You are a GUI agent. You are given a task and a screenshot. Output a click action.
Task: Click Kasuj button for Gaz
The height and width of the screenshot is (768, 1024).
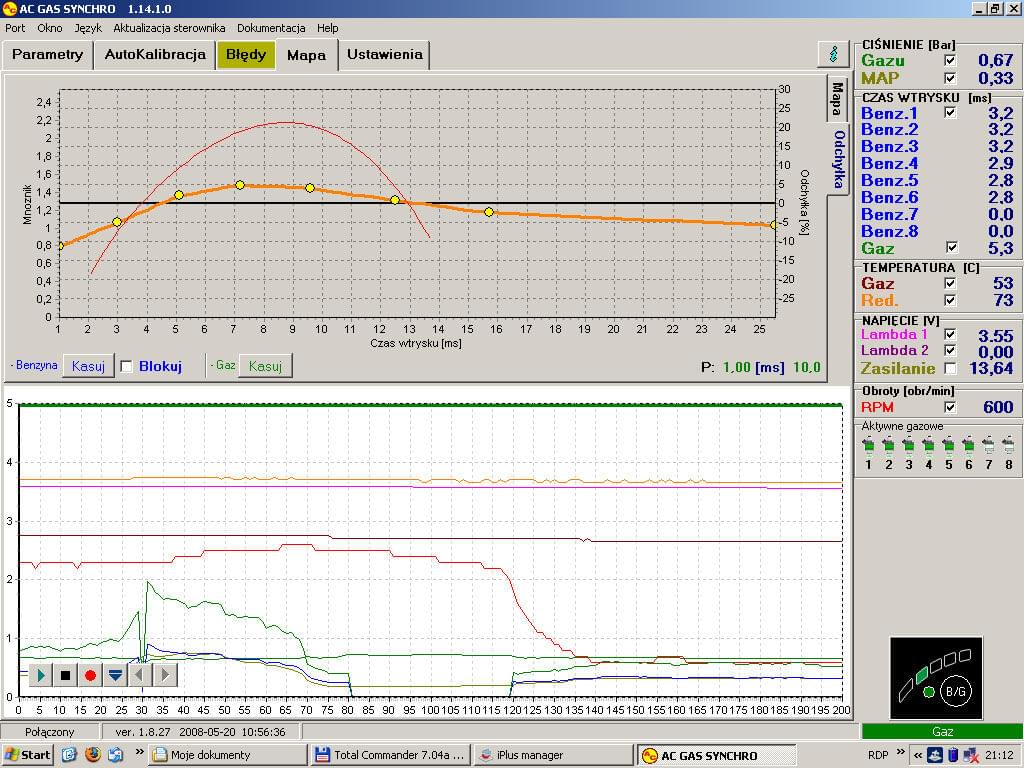(x=265, y=366)
